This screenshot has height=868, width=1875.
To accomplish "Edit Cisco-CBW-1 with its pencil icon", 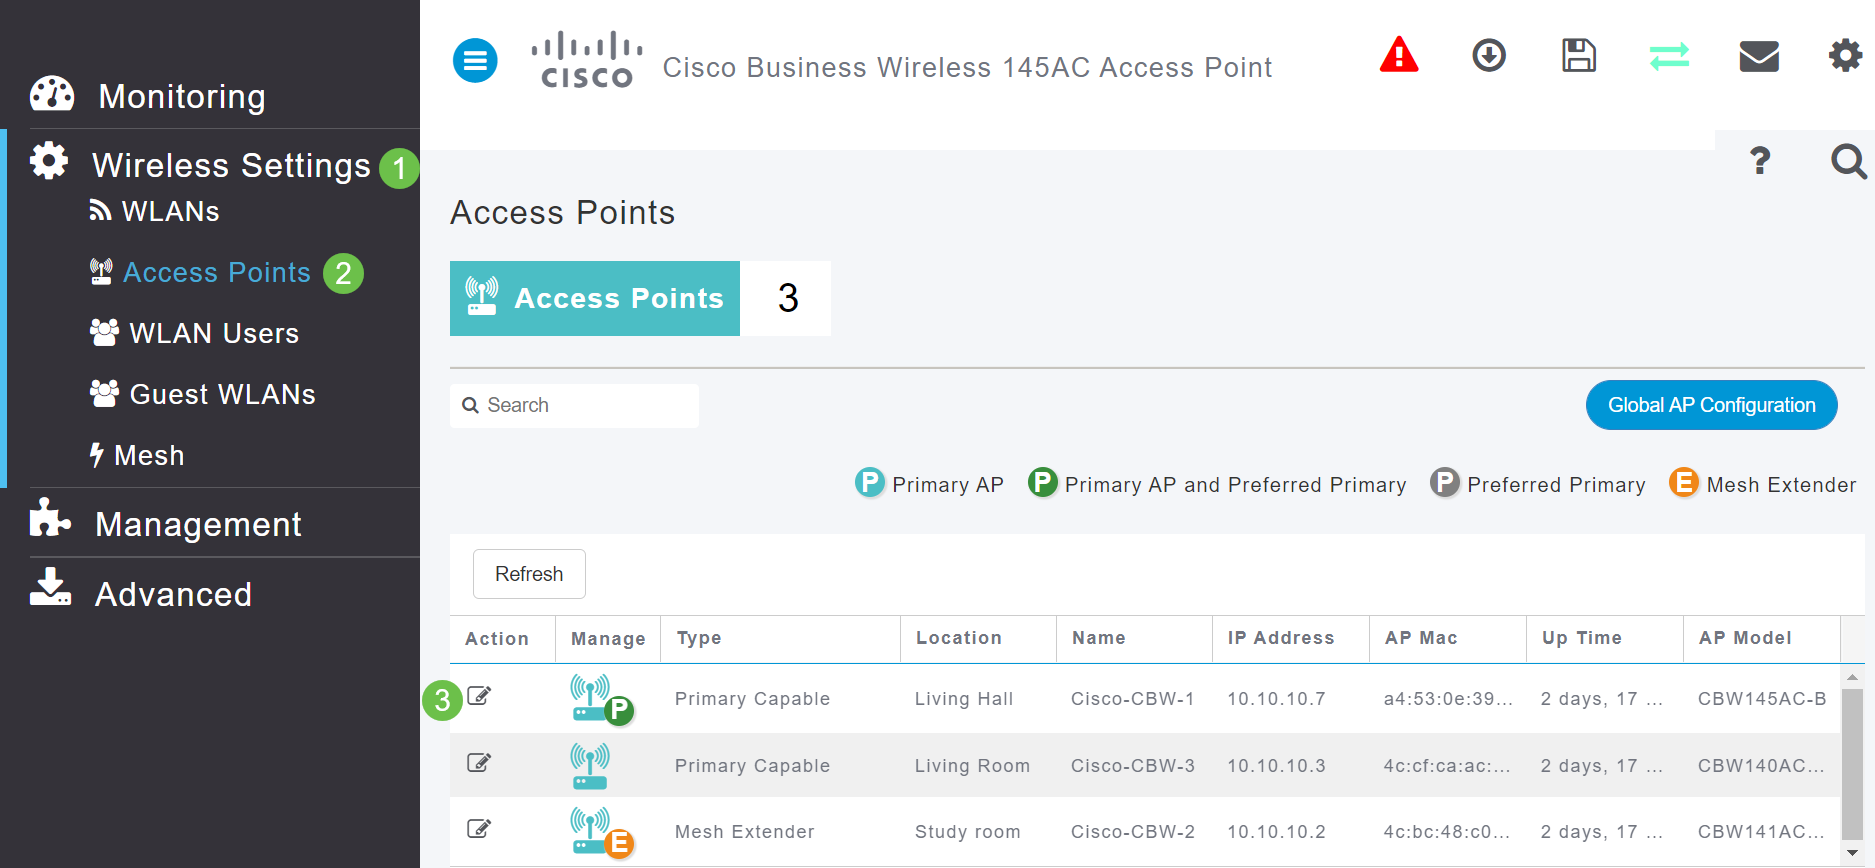I will coord(479,696).
